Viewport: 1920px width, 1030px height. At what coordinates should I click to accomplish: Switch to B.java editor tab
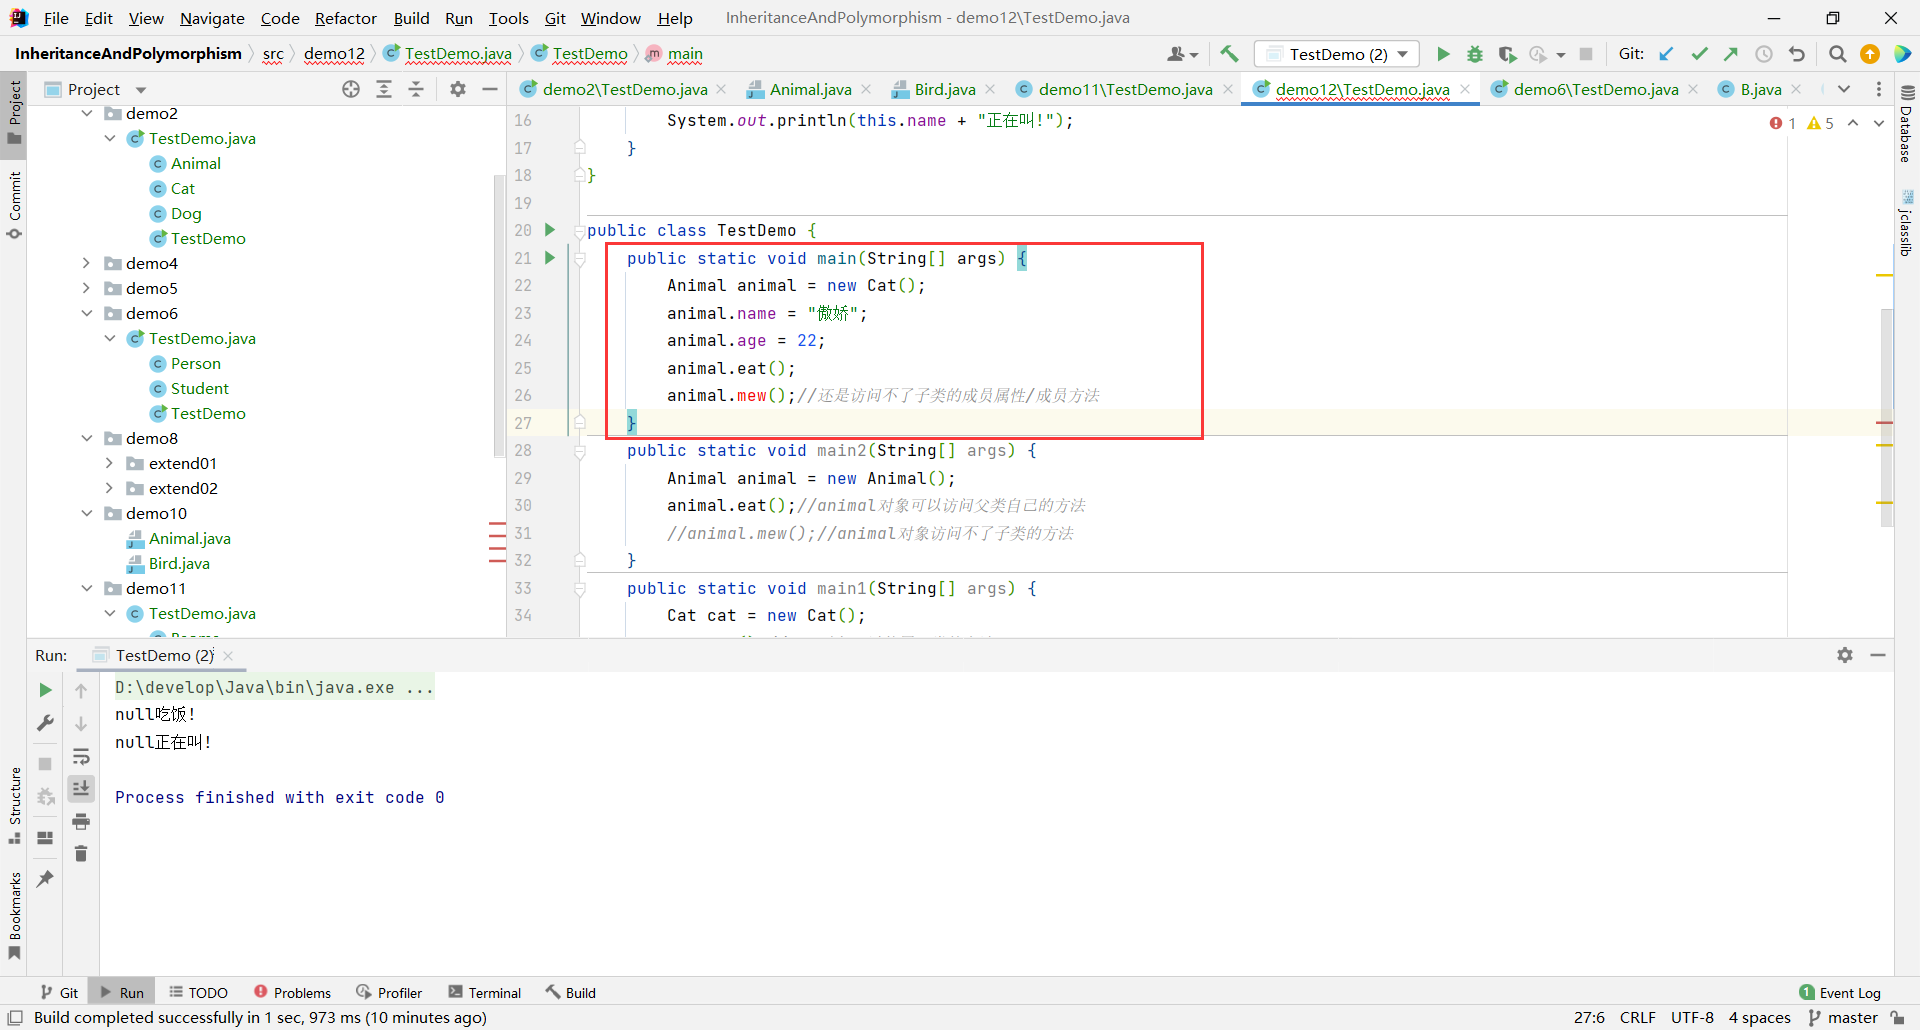point(1760,89)
